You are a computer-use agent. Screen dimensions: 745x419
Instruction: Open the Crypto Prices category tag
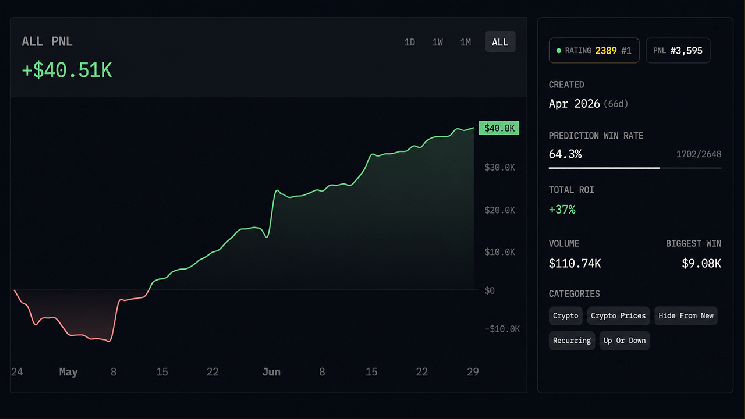coord(618,315)
